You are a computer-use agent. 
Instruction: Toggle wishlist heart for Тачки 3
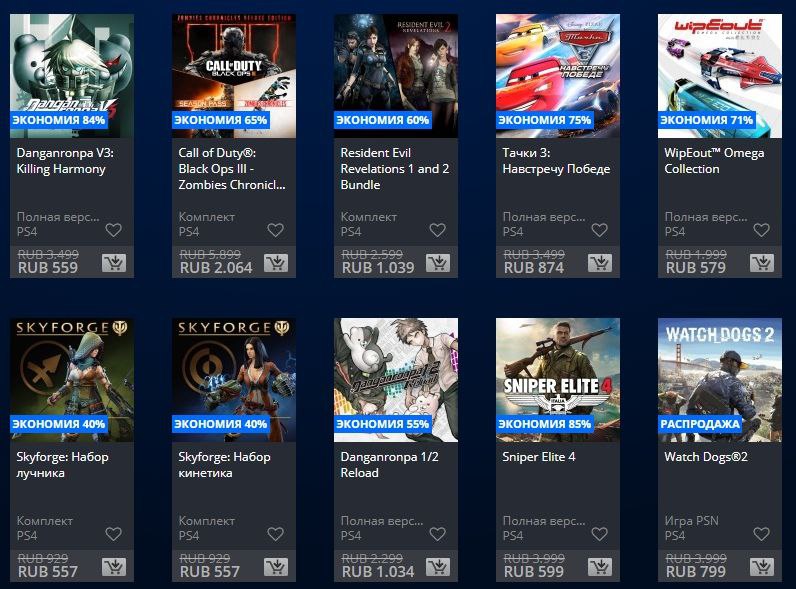pyautogui.click(x=600, y=230)
